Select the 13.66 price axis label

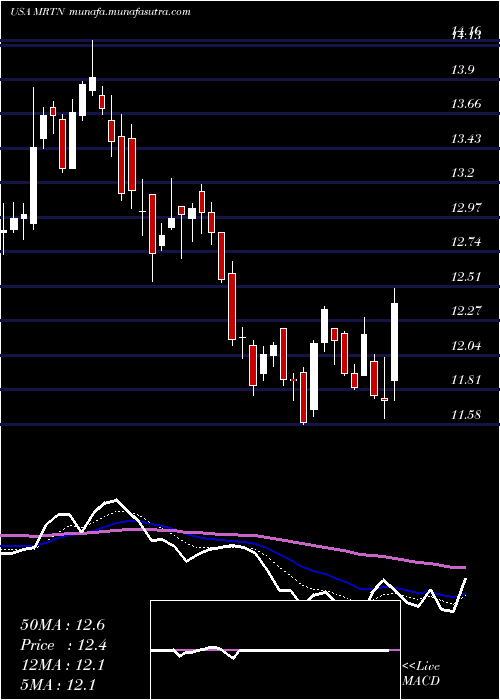tap(468, 104)
